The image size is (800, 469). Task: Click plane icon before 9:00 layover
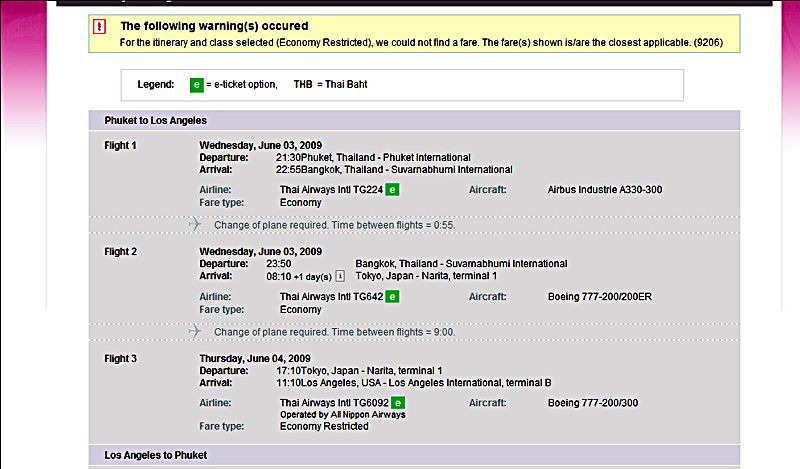pyautogui.click(x=195, y=331)
